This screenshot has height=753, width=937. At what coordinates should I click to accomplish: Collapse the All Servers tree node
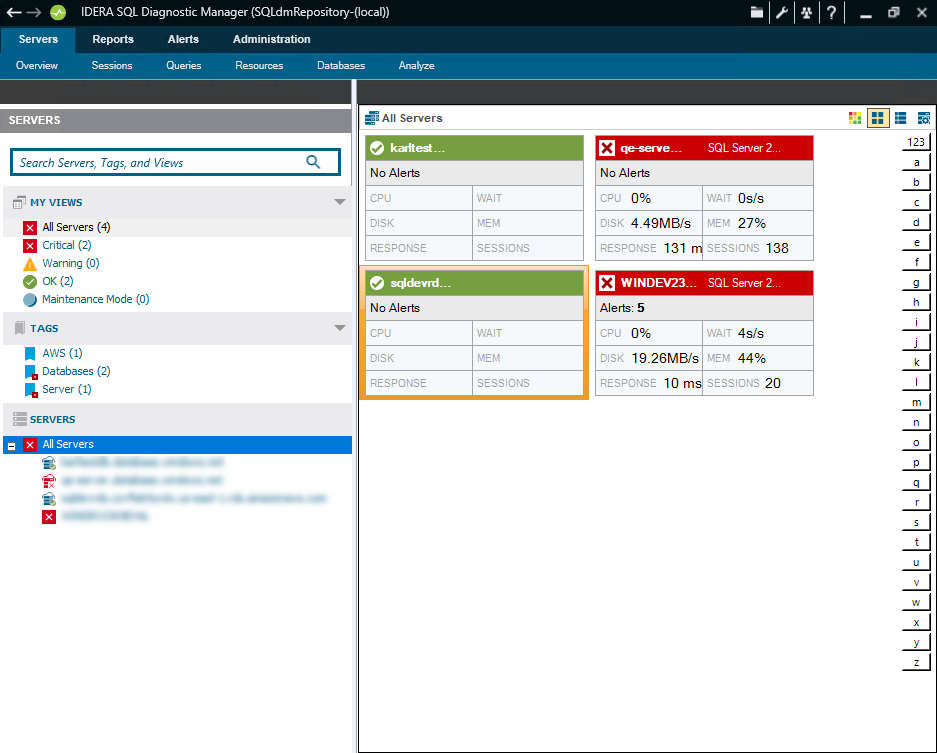tap(11, 446)
